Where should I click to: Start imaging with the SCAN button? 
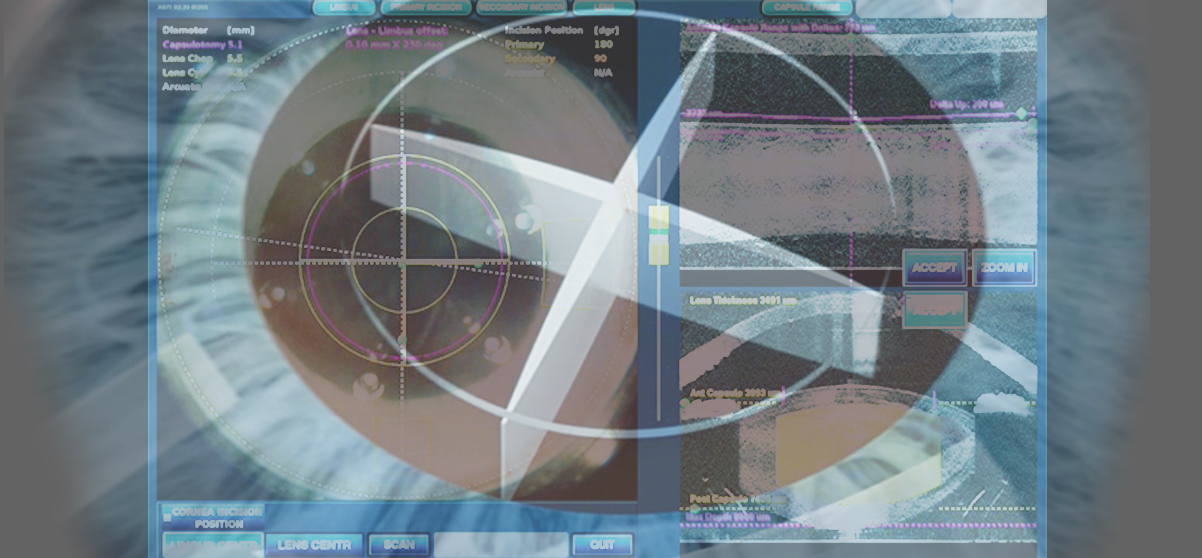[399, 545]
